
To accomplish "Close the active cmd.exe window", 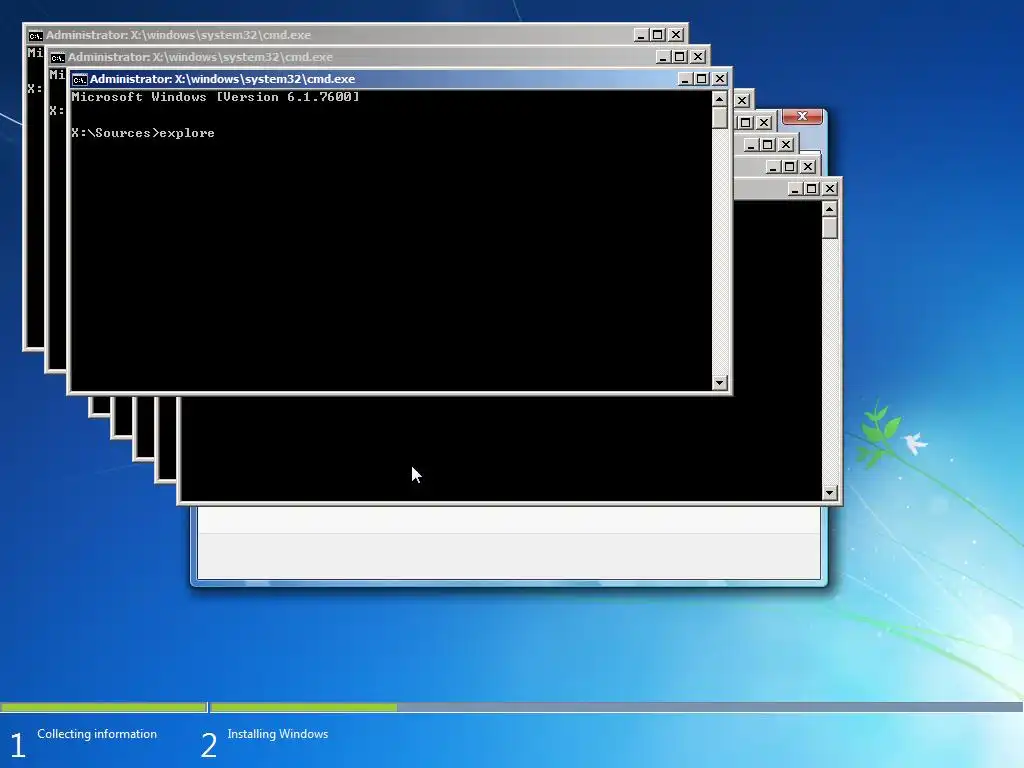I will coord(720,79).
